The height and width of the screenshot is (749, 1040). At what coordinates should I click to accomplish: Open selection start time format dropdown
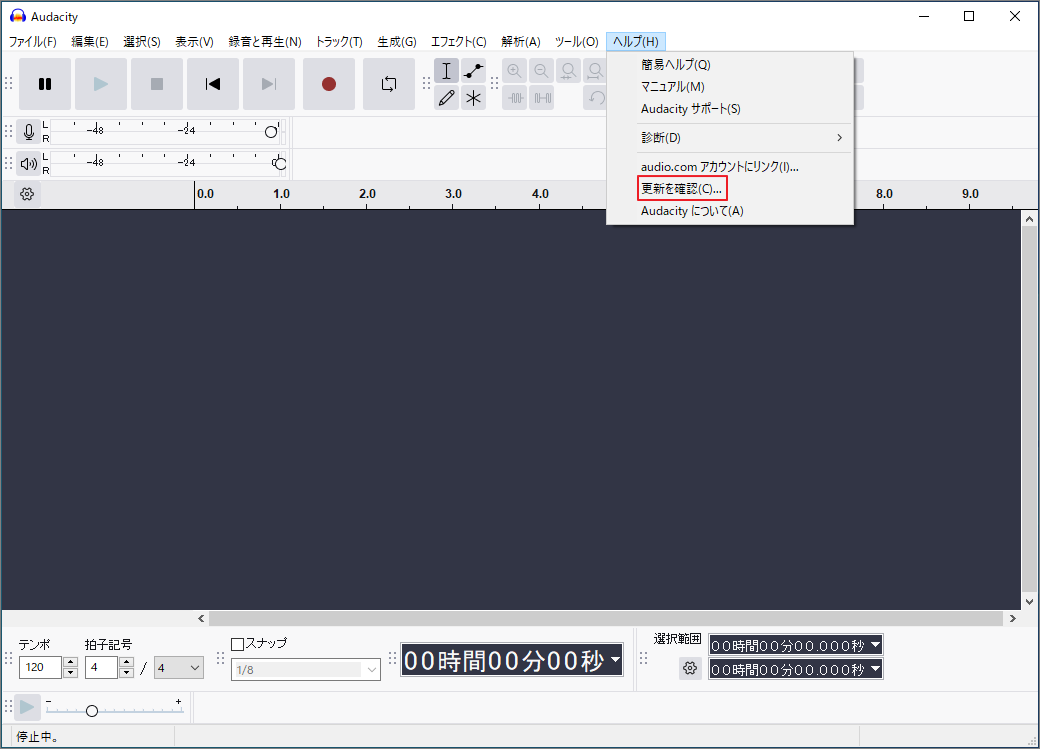click(876, 644)
